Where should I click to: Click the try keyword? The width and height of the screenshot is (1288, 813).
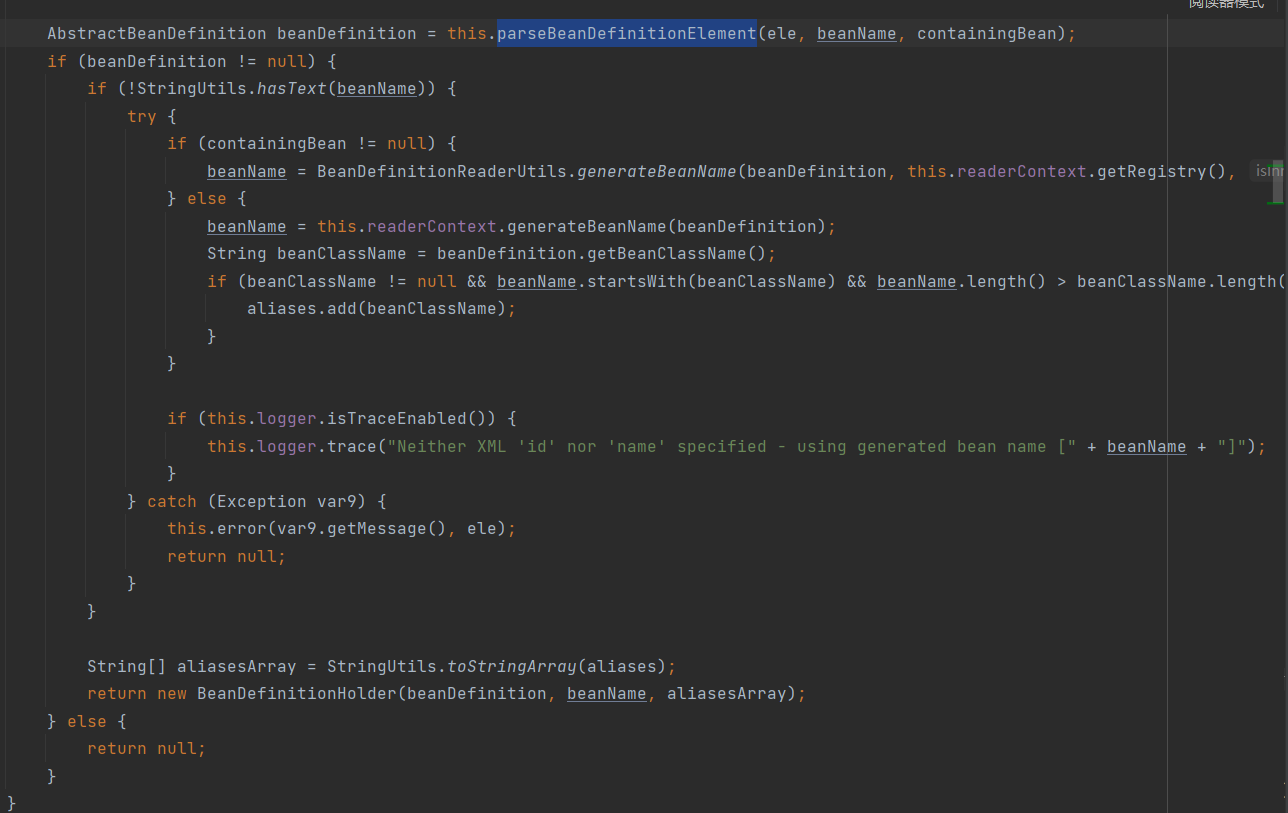142,116
